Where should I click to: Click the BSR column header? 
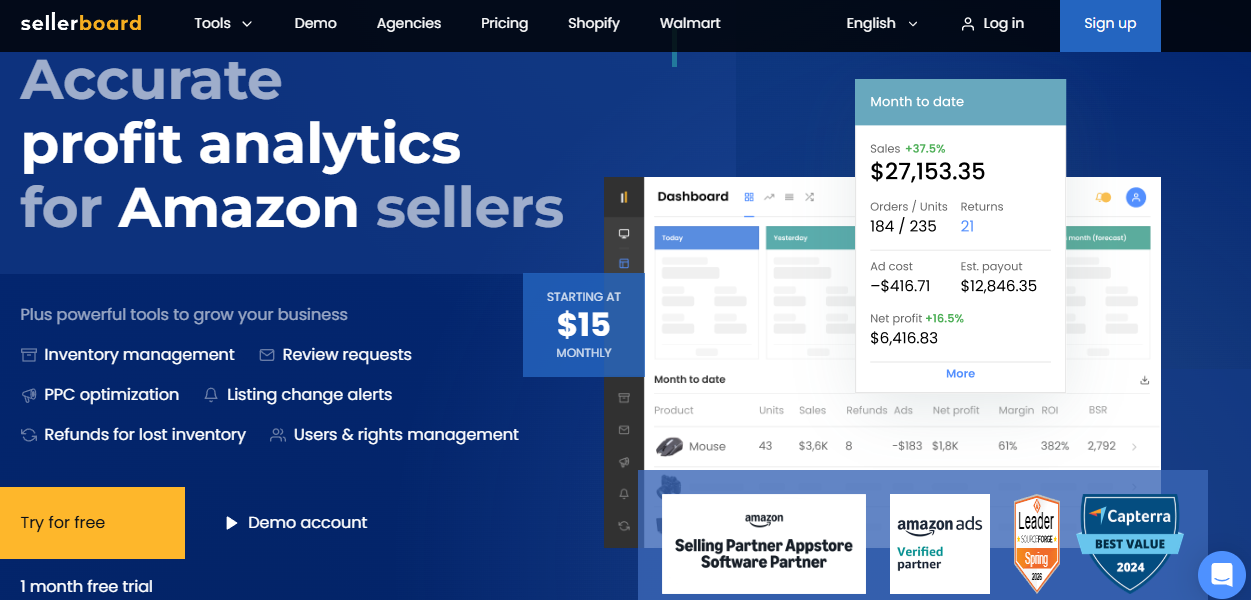point(1098,411)
